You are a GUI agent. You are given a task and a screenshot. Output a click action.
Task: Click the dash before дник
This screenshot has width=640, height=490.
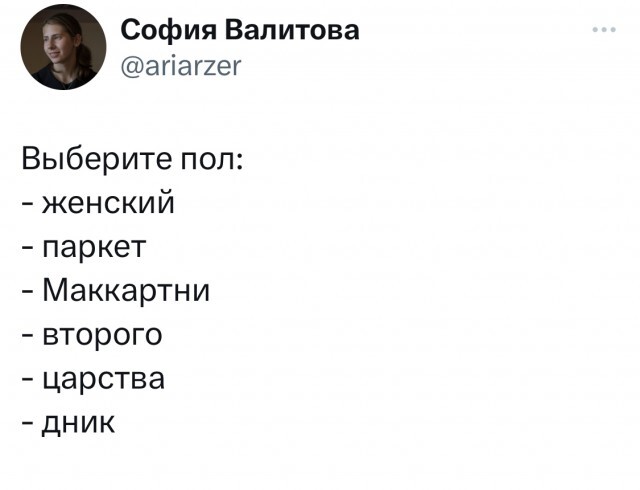coord(29,422)
